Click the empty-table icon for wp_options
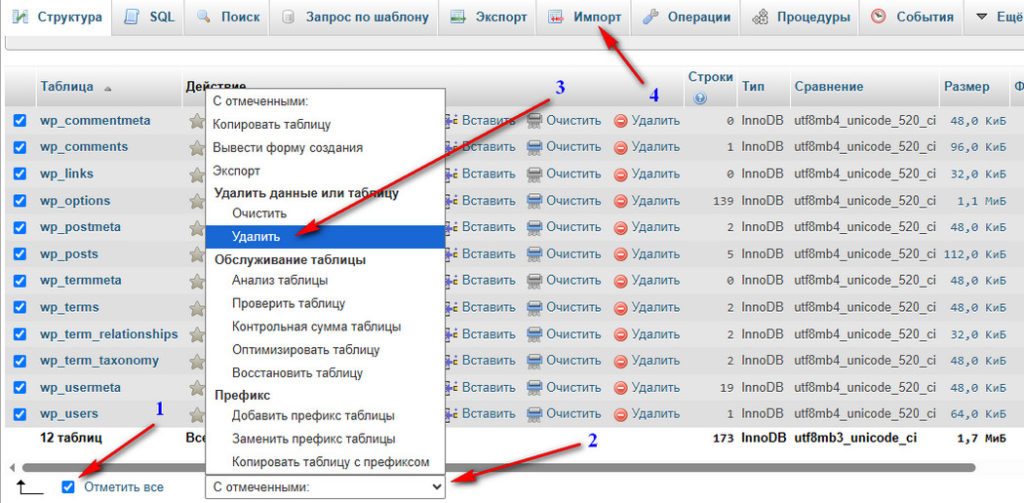 (534, 201)
